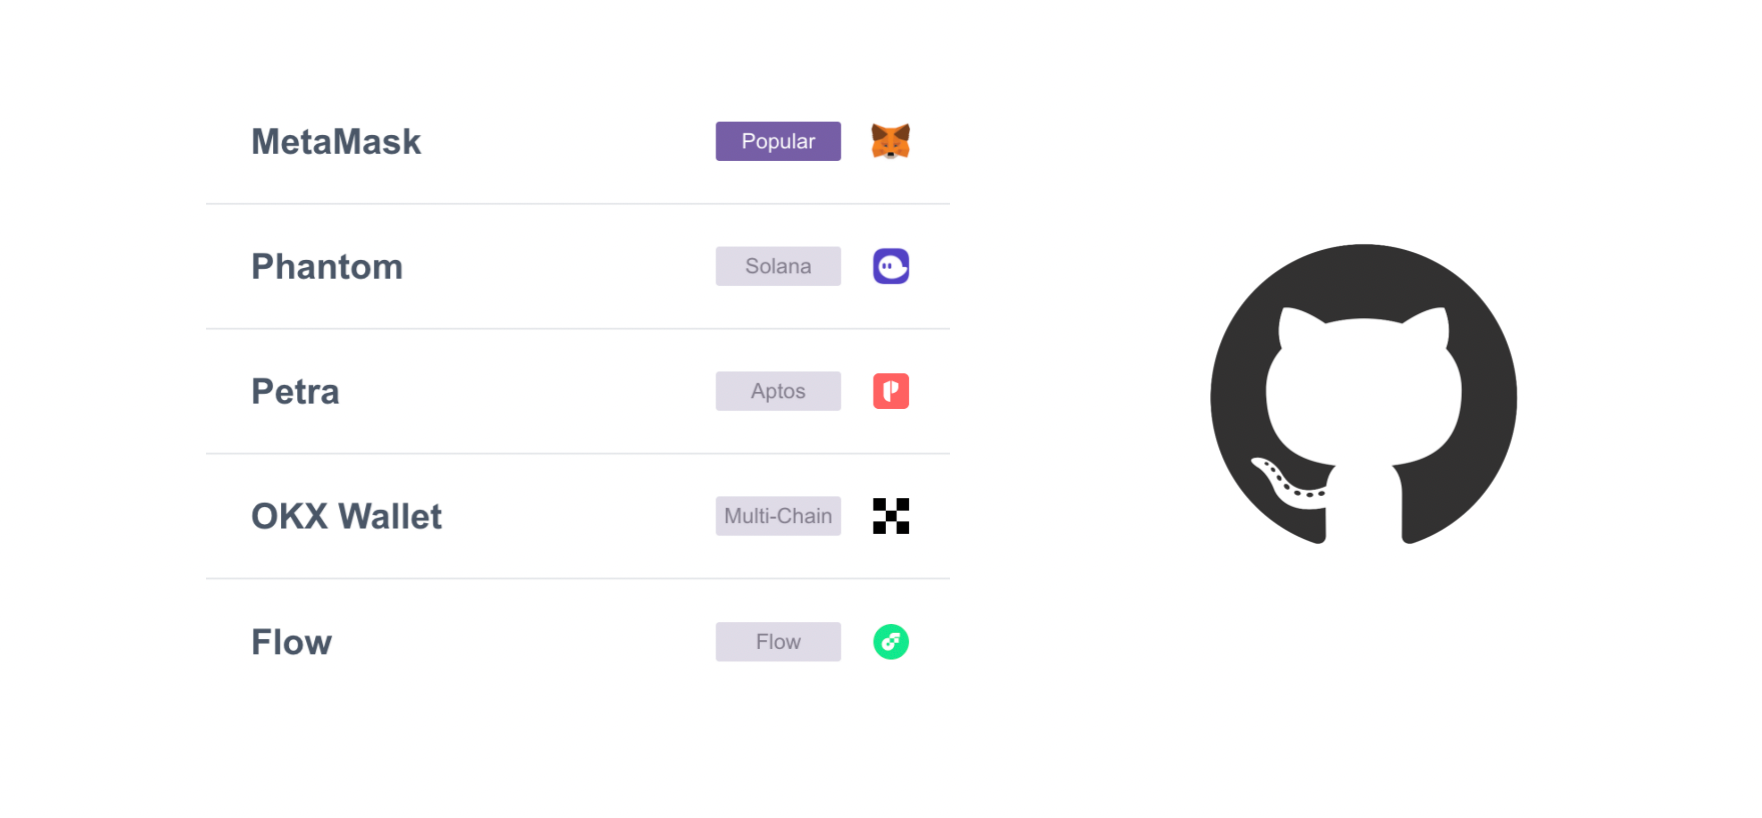This screenshot has height=818, width=1762.
Task: Click the red Petra wallet icon
Action: [890, 391]
